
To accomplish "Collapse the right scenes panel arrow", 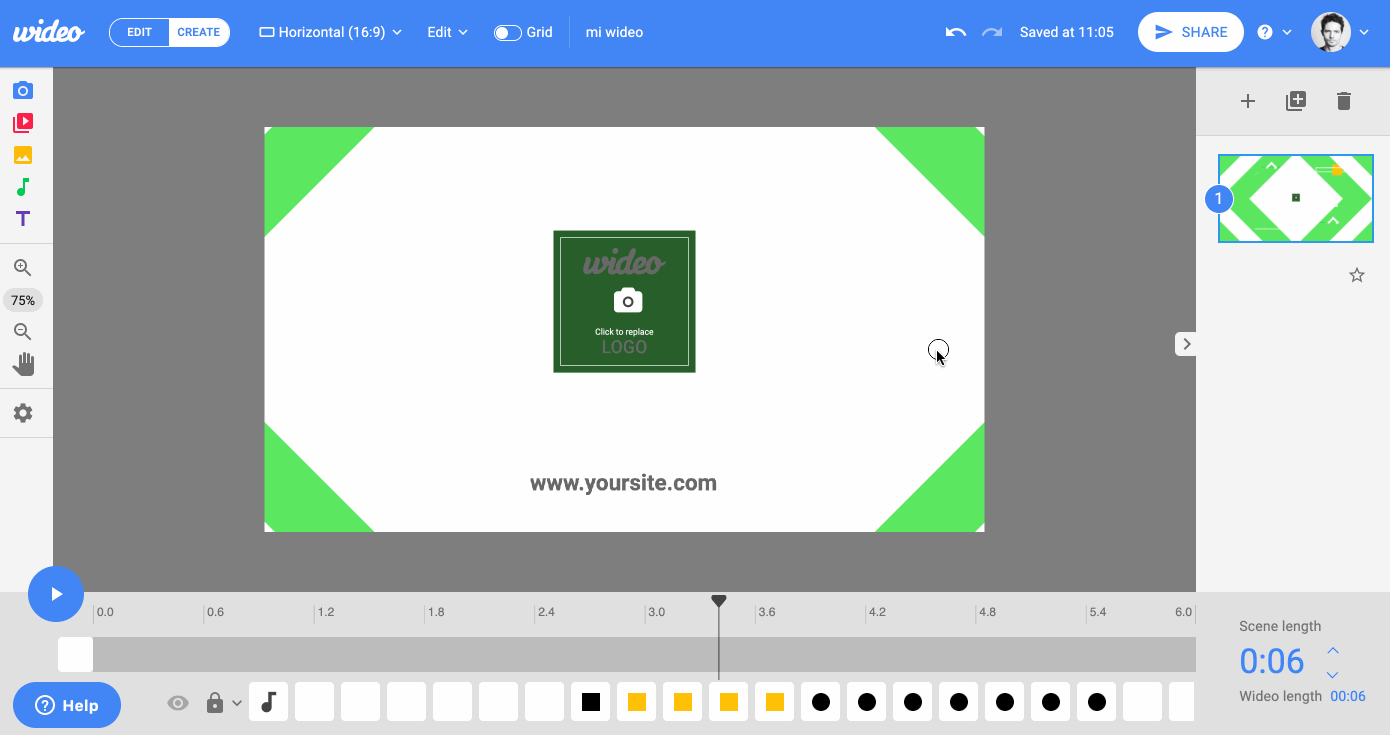I will tap(1186, 344).
